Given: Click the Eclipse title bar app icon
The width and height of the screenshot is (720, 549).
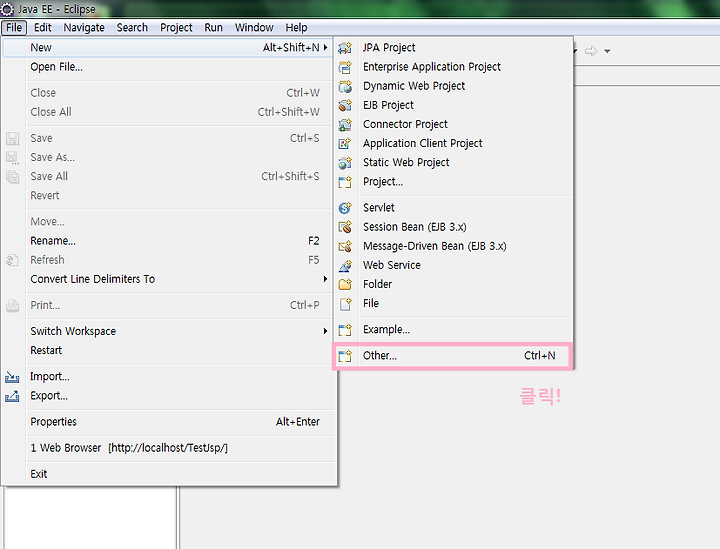Looking at the screenshot, I should (x=7, y=9).
